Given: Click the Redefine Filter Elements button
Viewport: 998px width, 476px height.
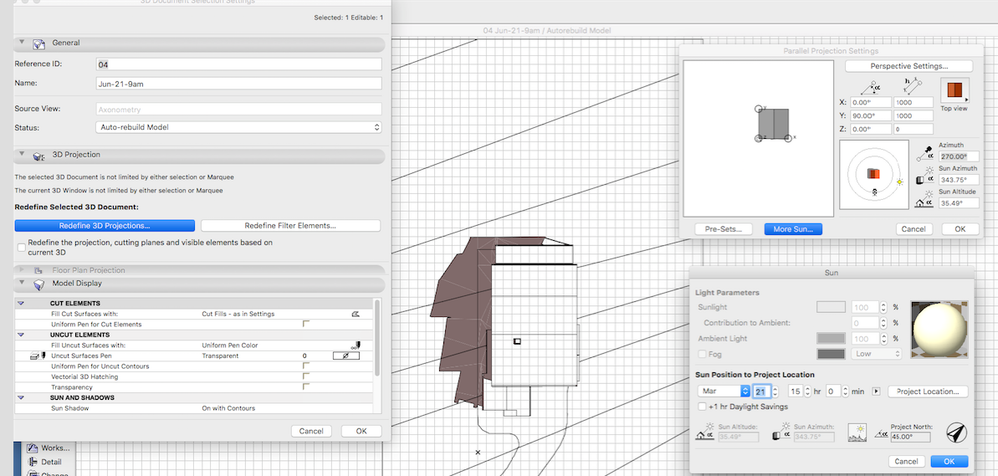Looking at the screenshot, I should 291,226.
